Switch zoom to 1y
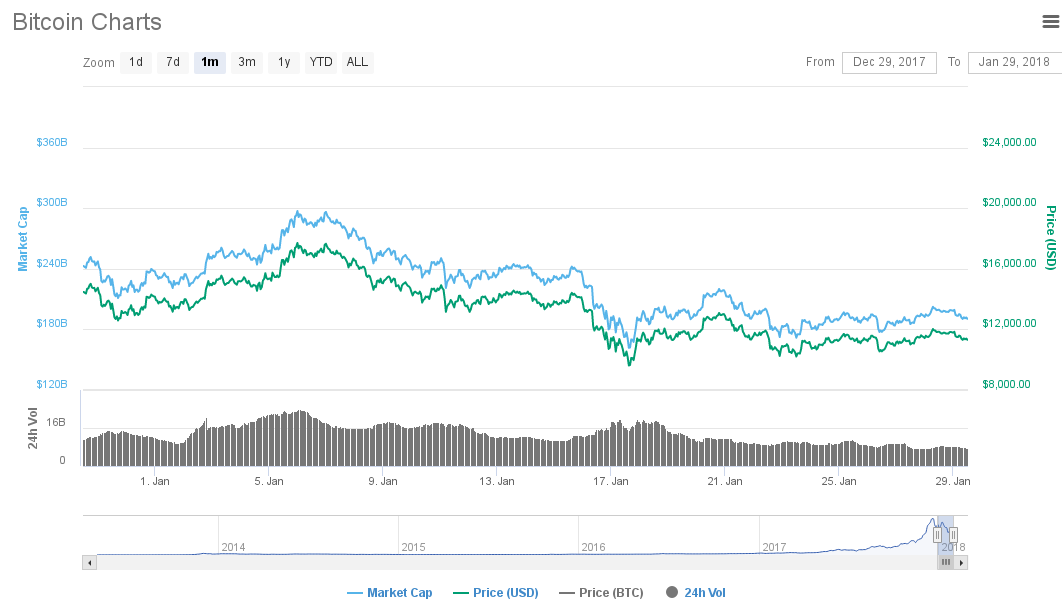Screen dimensions: 1062x604 [284, 62]
